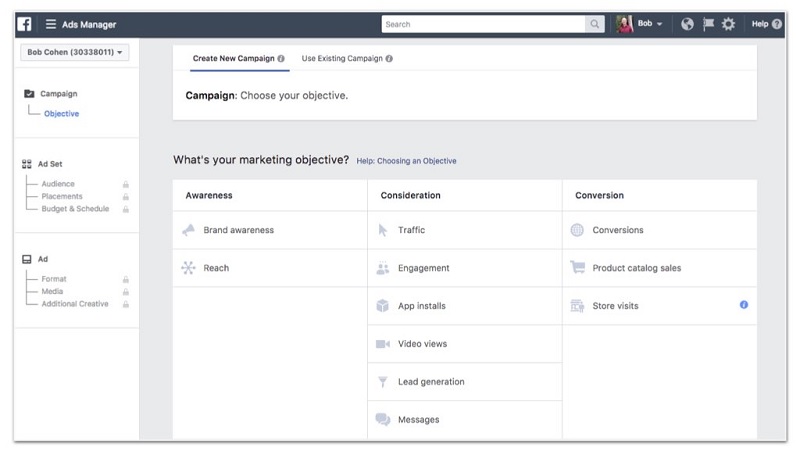Click the Engagement people icon
Image resolution: width=800 pixels, height=458 pixels.
pos(383,268)
